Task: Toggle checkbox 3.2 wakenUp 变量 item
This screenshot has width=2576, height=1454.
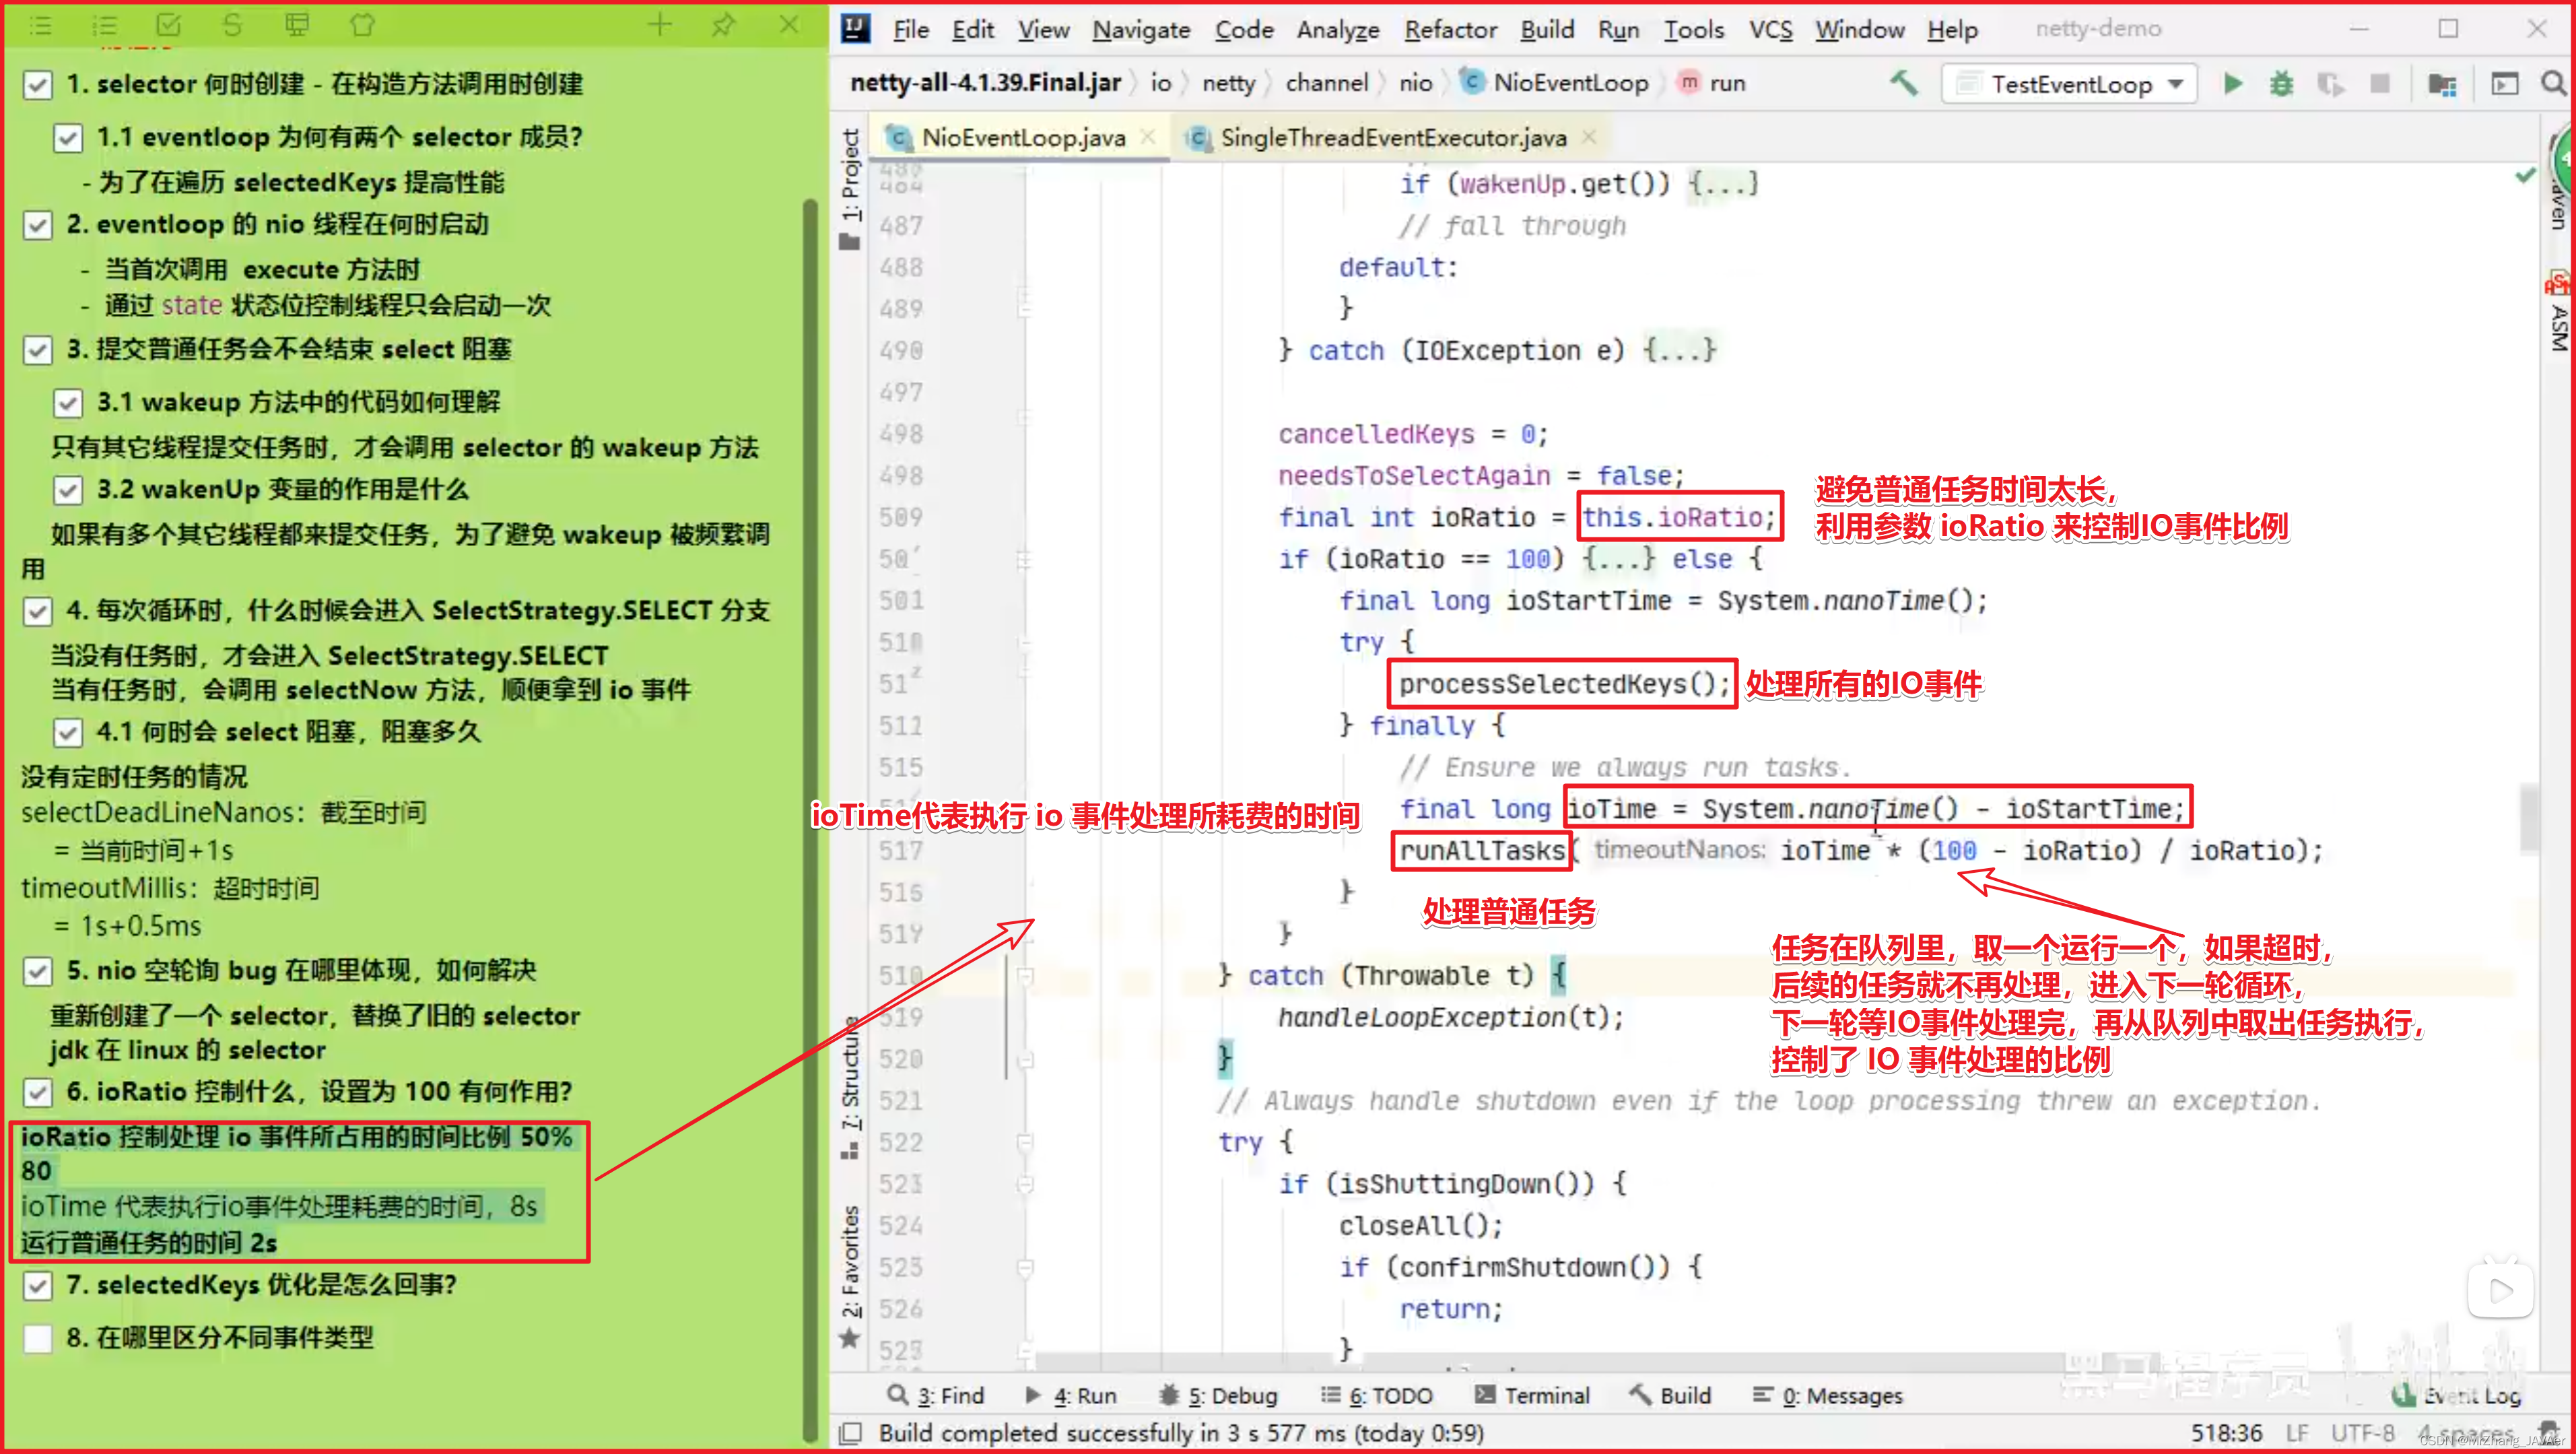Action: [68, 490]
